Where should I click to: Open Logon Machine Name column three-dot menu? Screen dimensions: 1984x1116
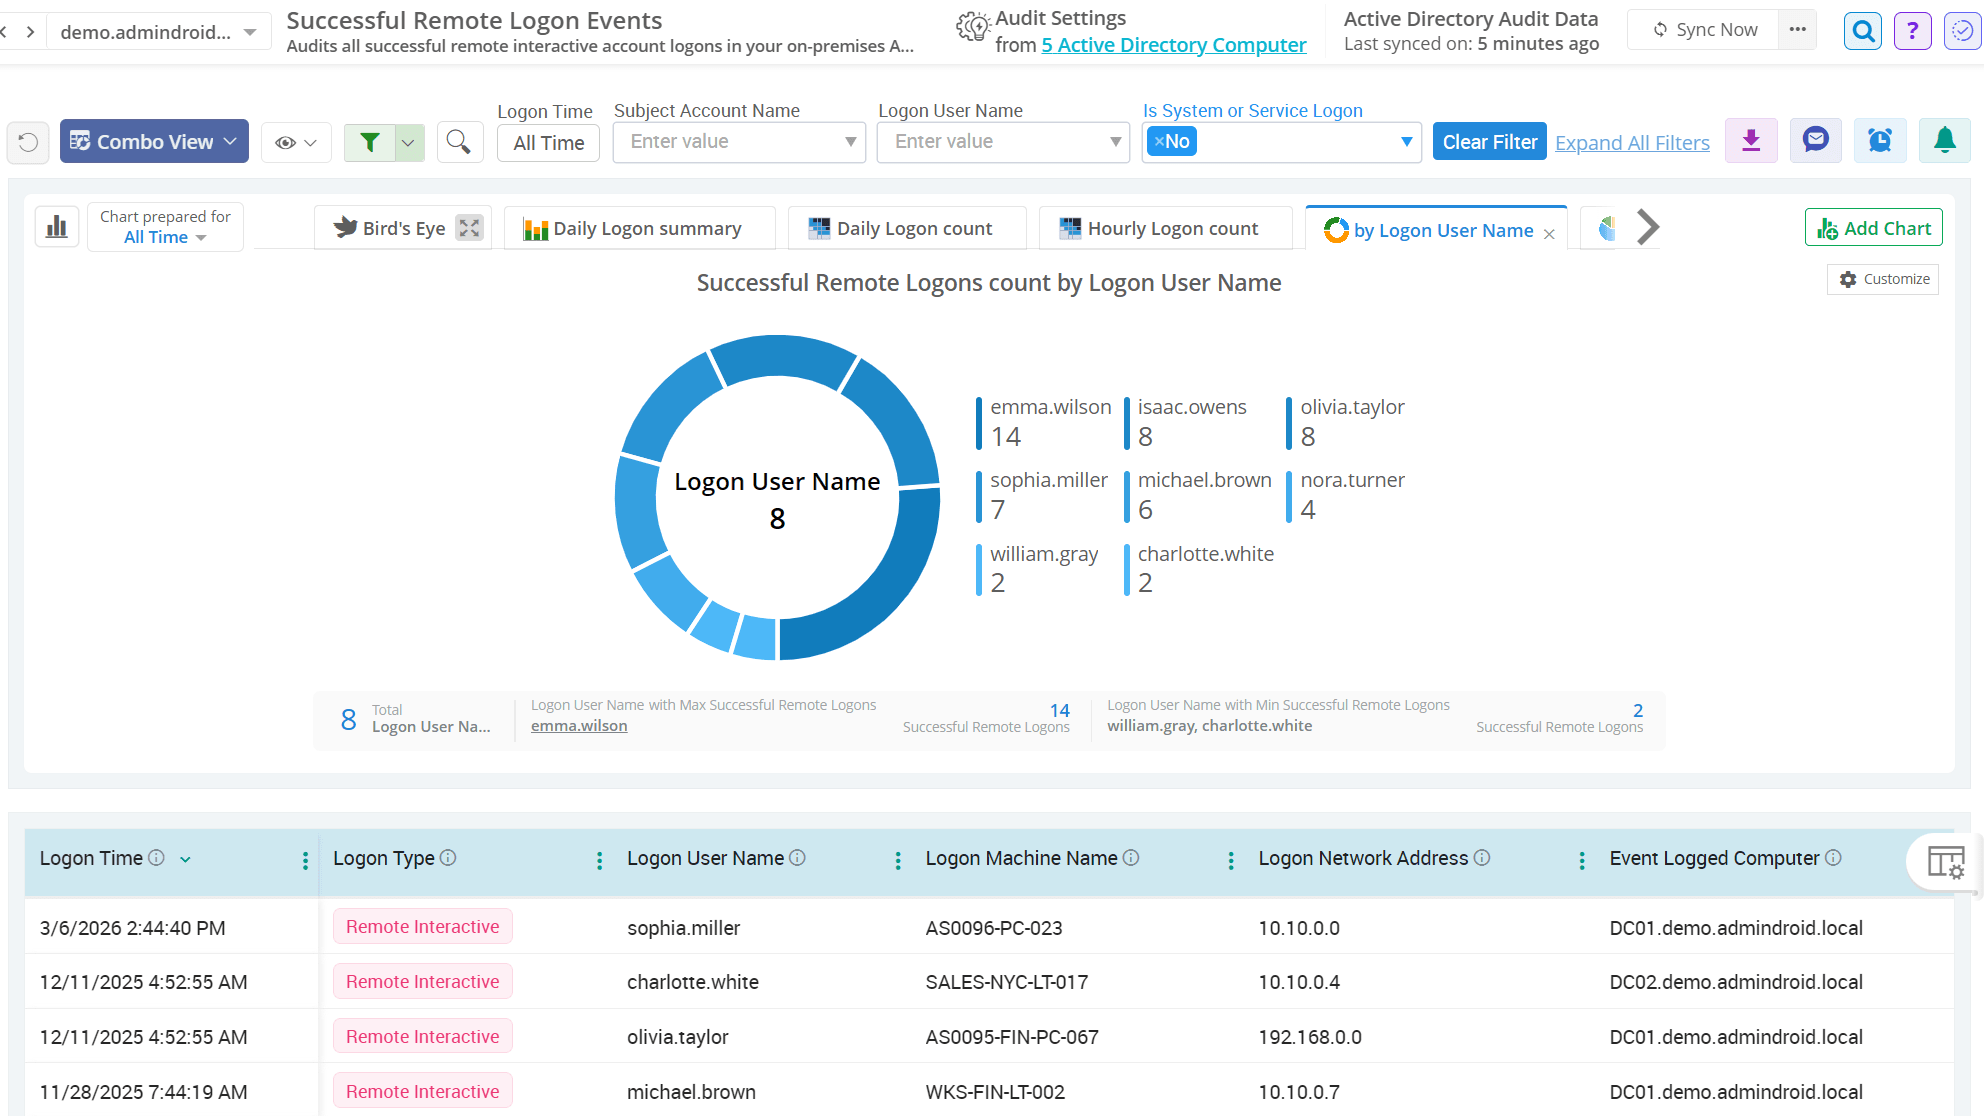(1231, 861)
